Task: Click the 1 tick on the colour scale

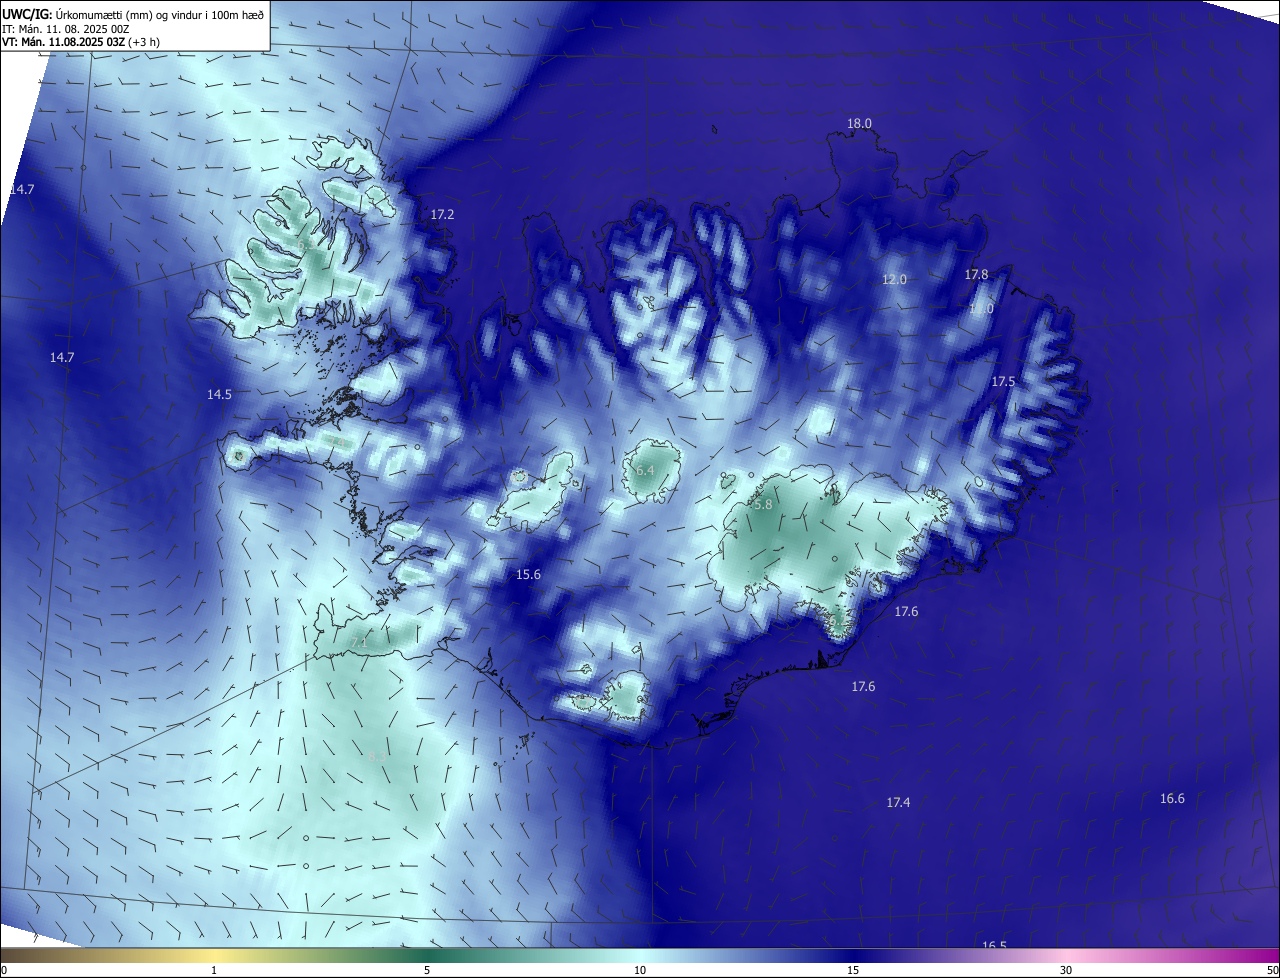Action: [x=214, y=970]
